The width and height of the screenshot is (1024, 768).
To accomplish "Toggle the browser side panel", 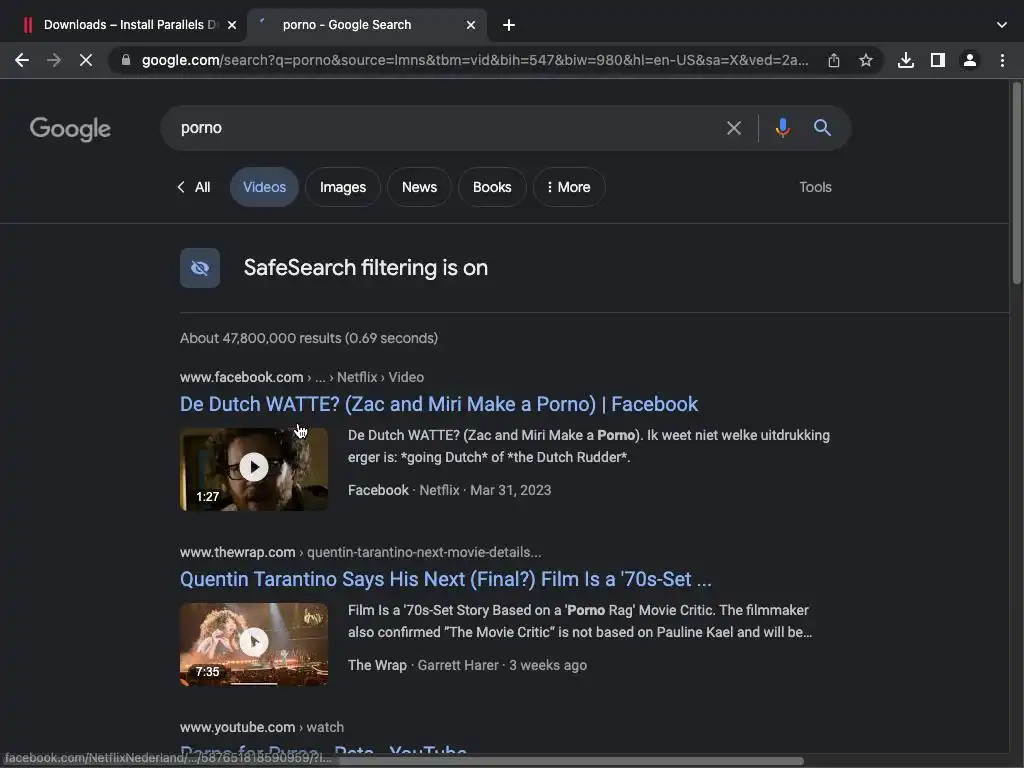I will (938, 61).
